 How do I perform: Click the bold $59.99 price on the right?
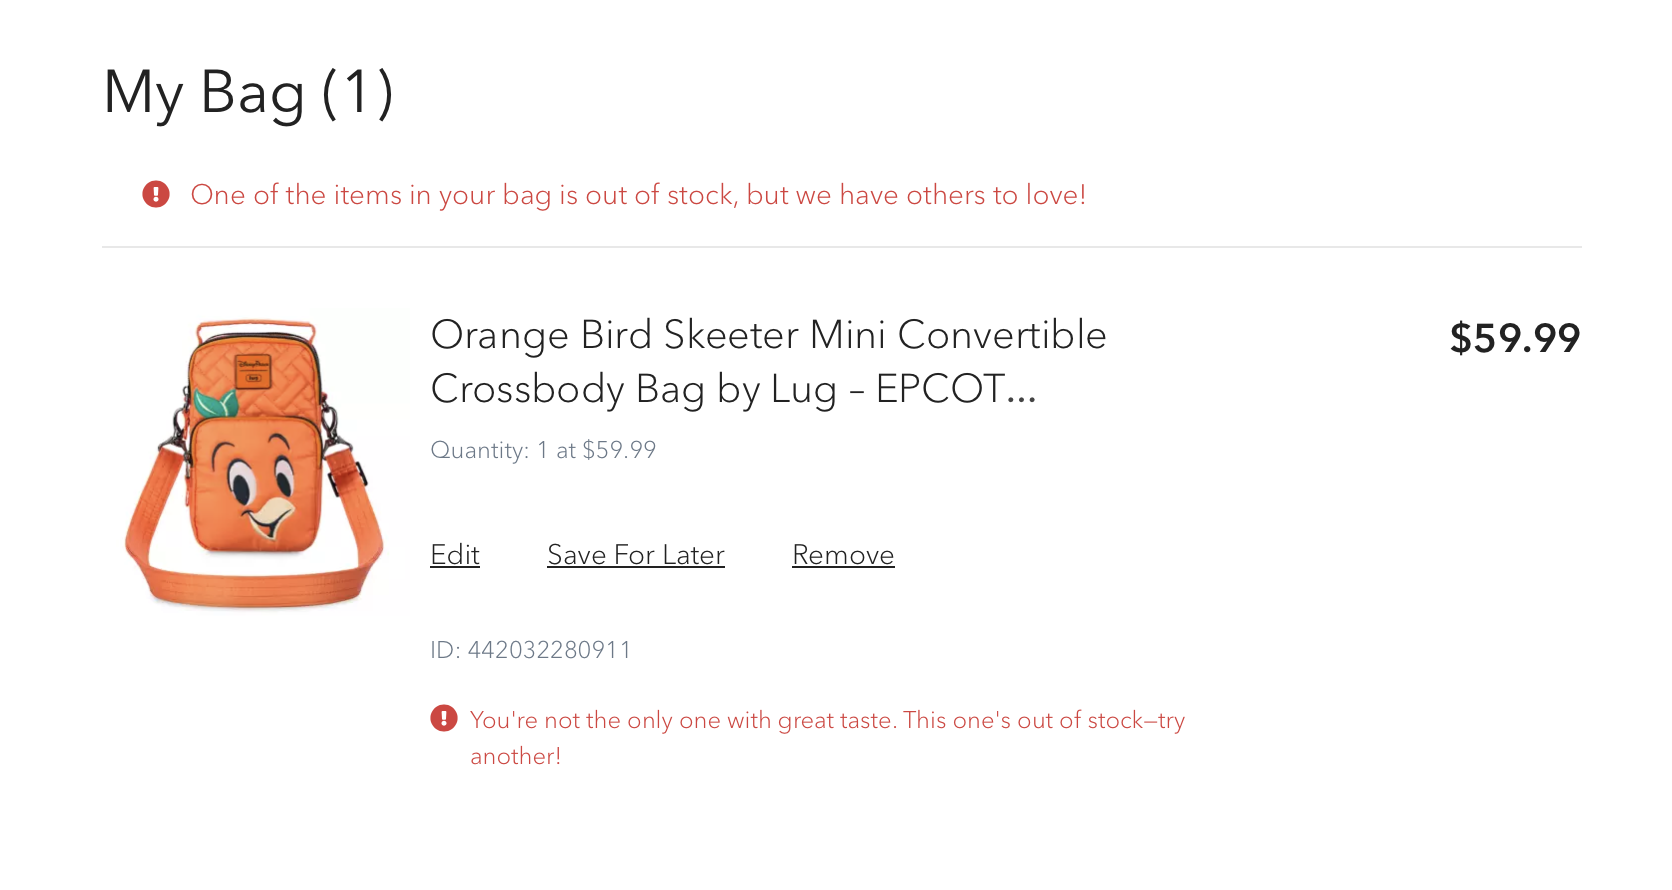[x=1514, y=338]
